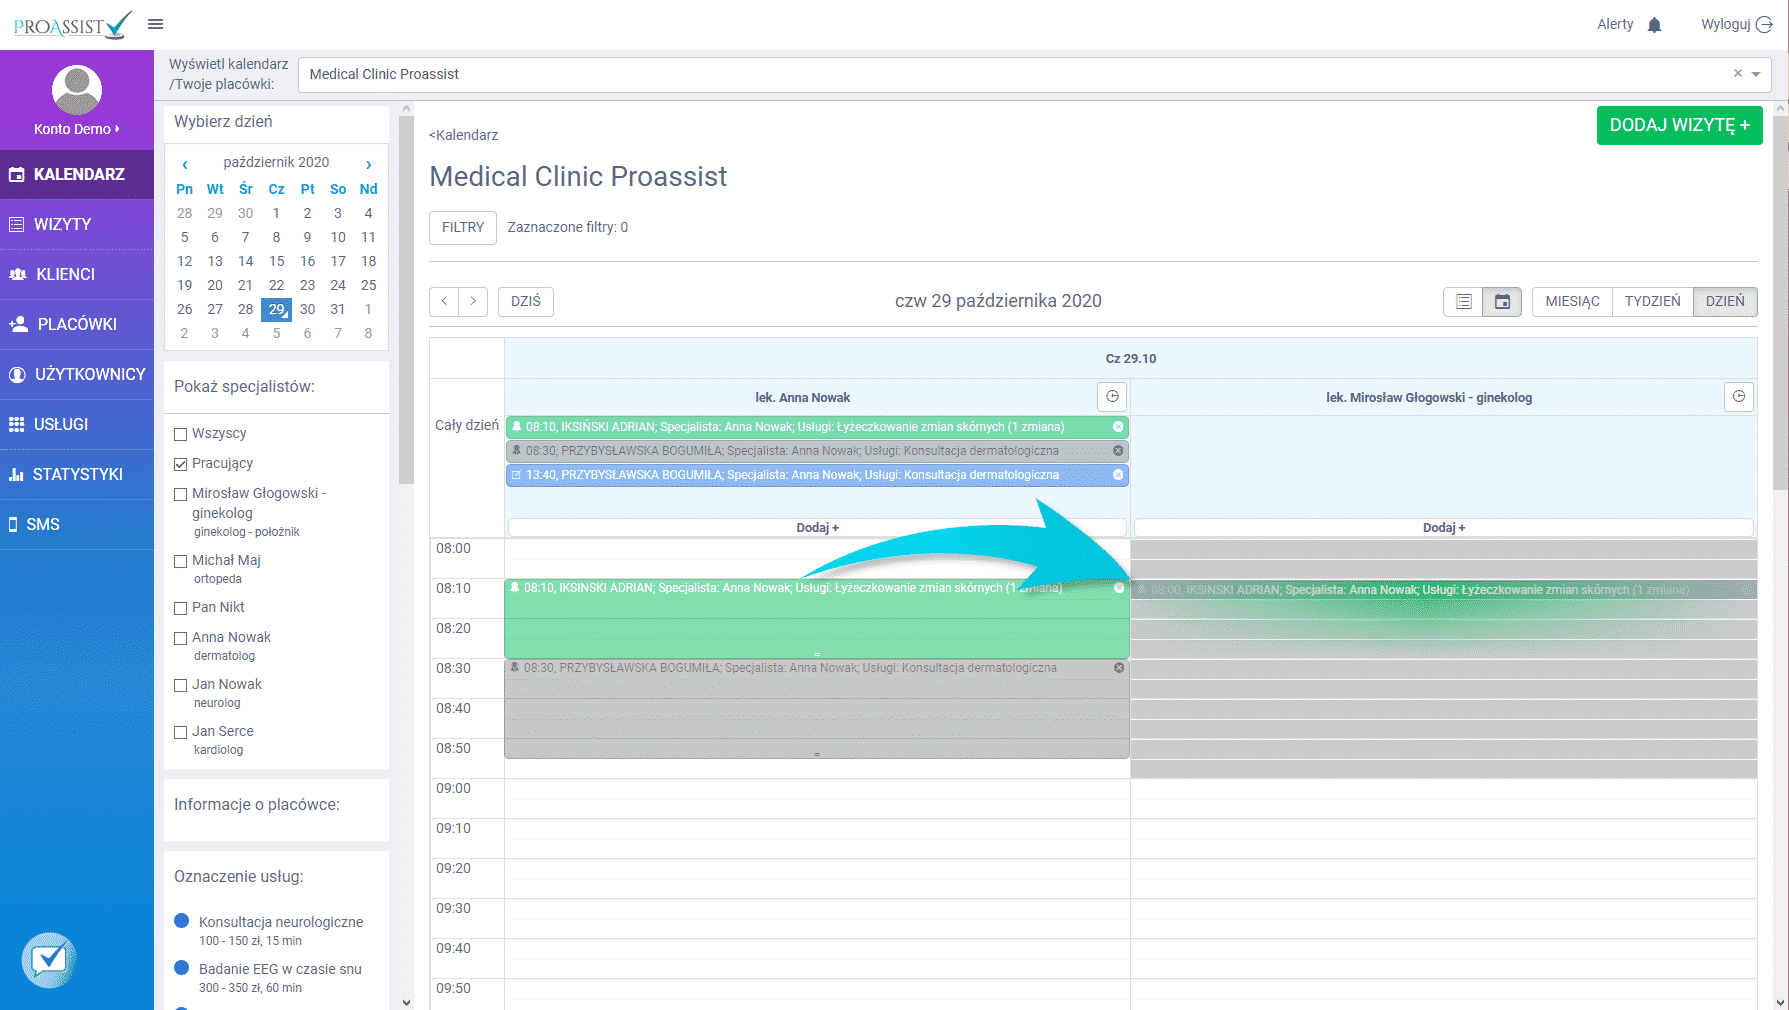This screenshot has width=1789, height=1010.
Task: Expand the Konto Demo account menu
Action: 77,129
